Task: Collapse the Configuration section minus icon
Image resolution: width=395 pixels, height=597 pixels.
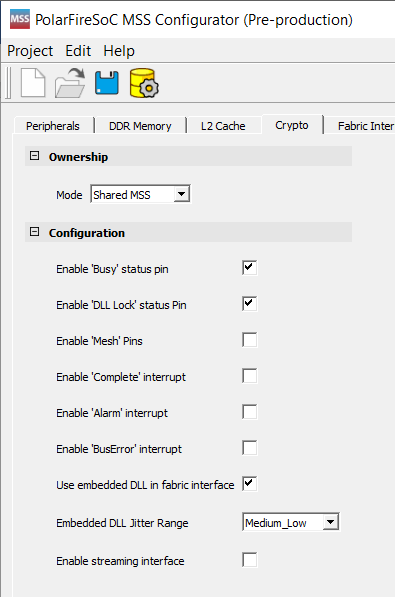Action: pyautogui.click(x=34, y=231)
